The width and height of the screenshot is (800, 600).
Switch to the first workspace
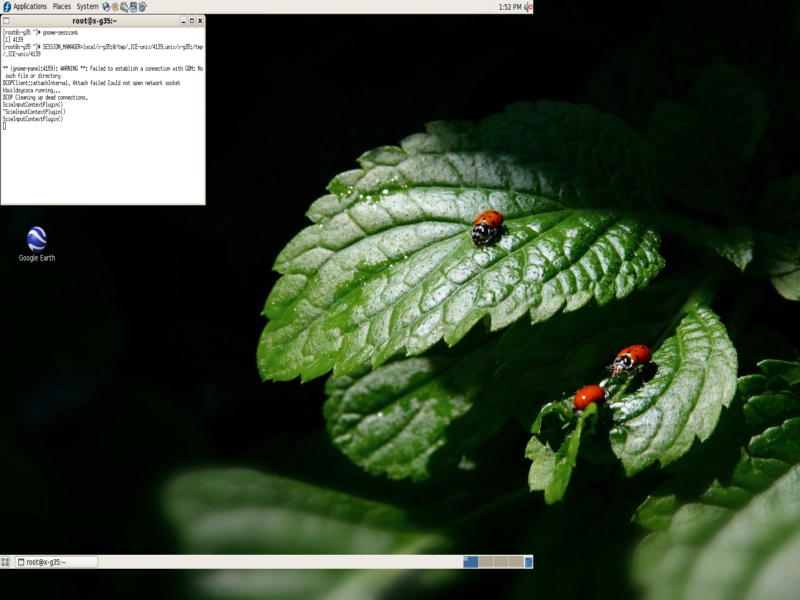pos(470,562)
